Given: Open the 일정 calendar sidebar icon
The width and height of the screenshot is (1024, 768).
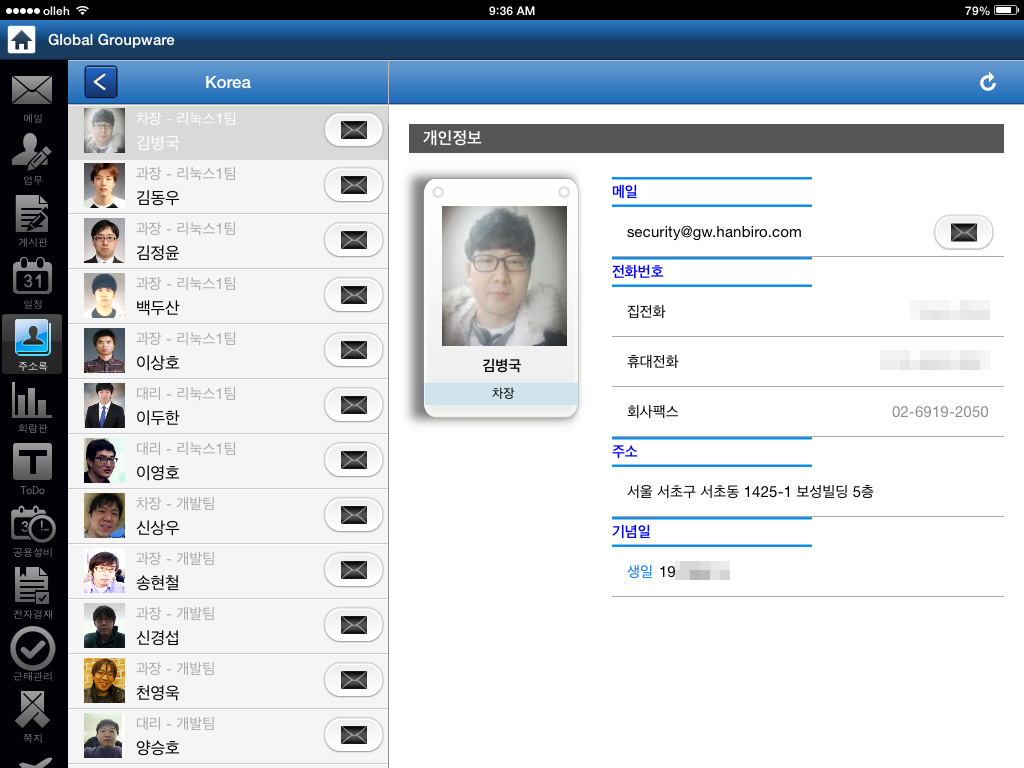Looking at the screenshot, I should click(32, 283).
